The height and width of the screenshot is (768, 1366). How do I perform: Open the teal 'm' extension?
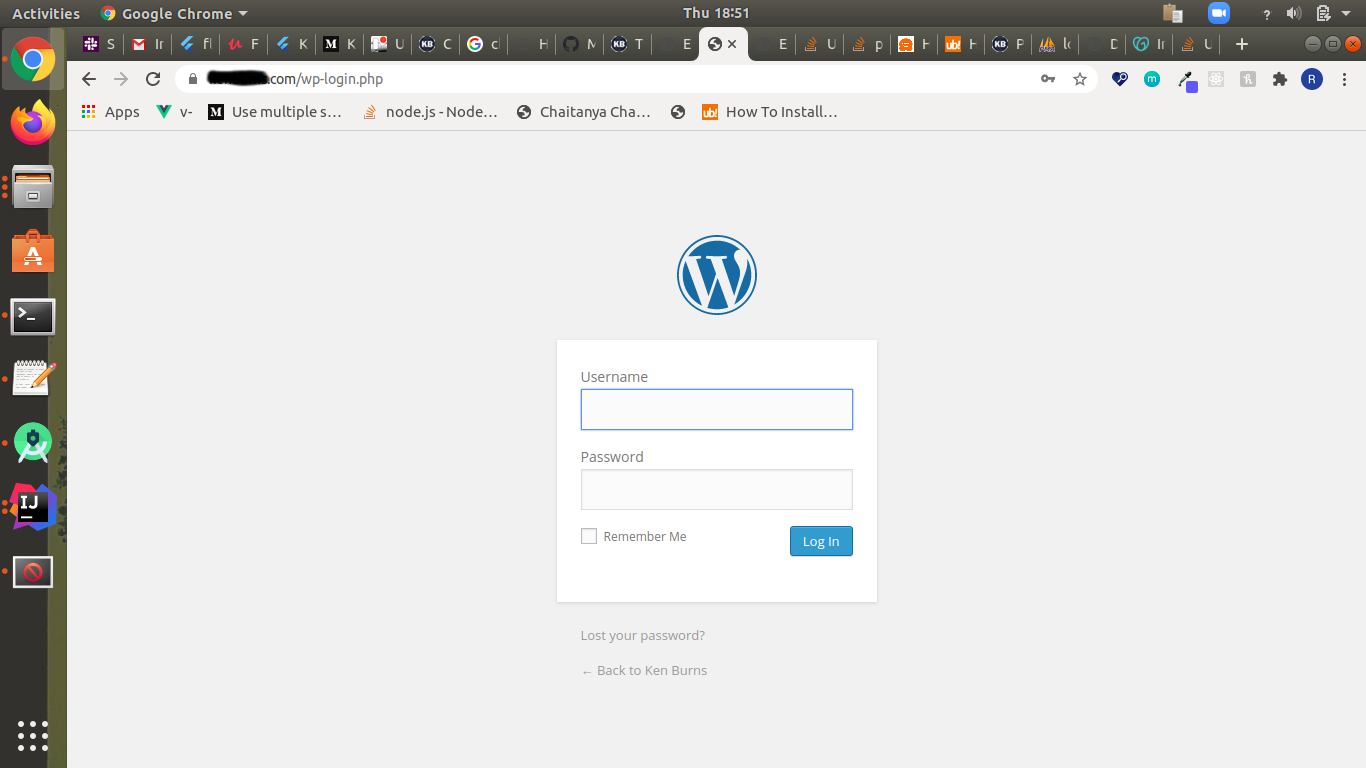coord(1152,79)
